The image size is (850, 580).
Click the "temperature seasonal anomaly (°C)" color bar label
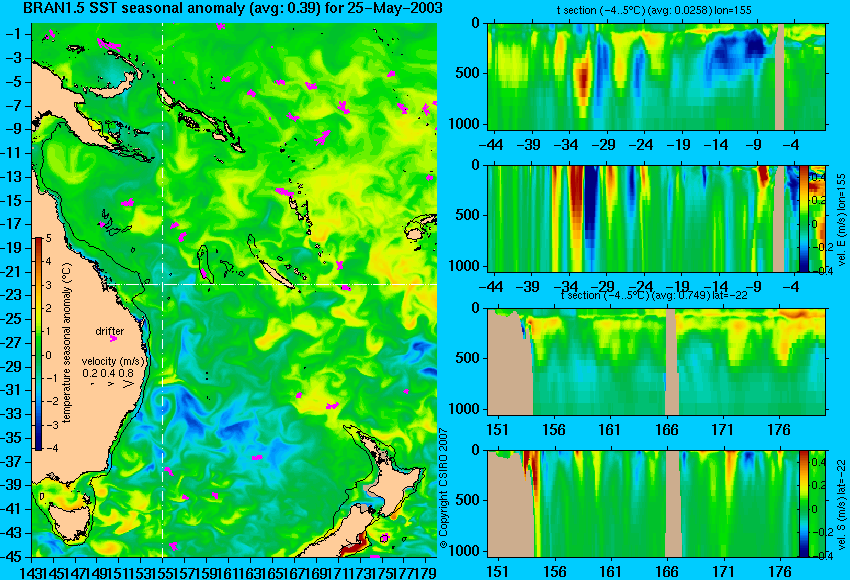[x=67, y=343]
